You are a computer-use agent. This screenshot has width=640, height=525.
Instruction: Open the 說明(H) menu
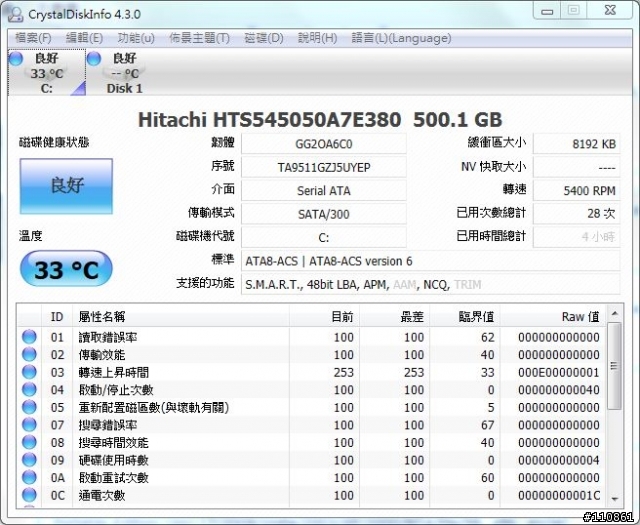pyautogui.click(x=318, y=38)
